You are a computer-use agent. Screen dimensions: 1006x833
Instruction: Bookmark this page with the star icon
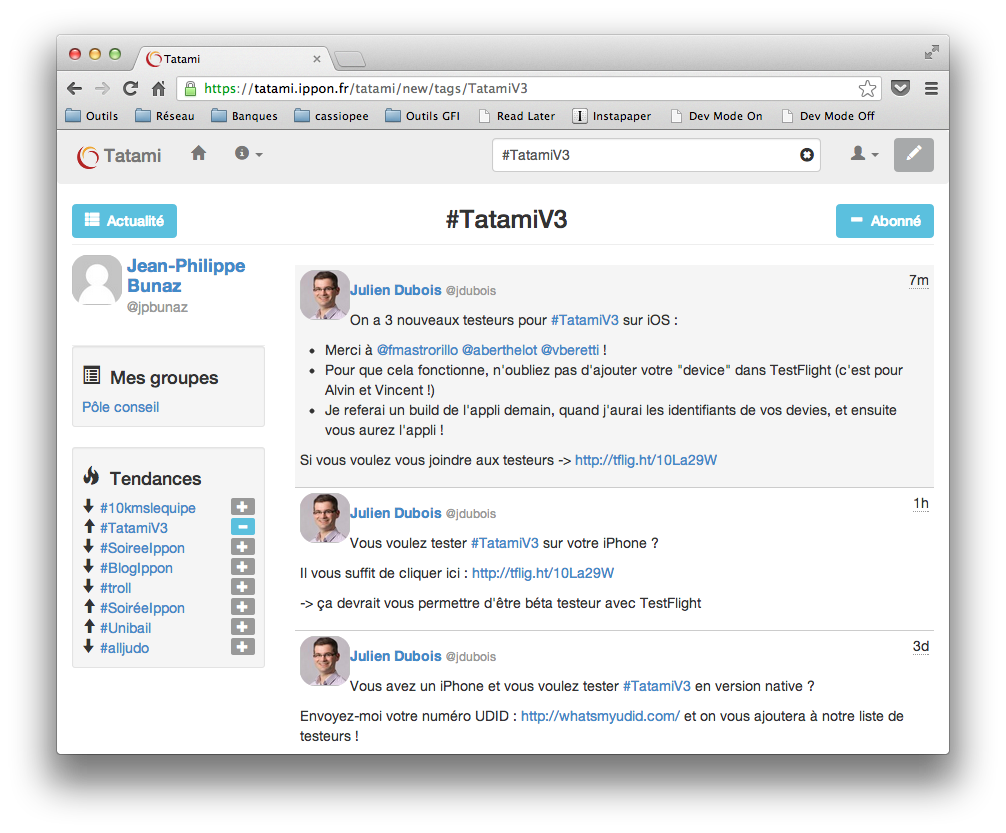pos(867,88)
